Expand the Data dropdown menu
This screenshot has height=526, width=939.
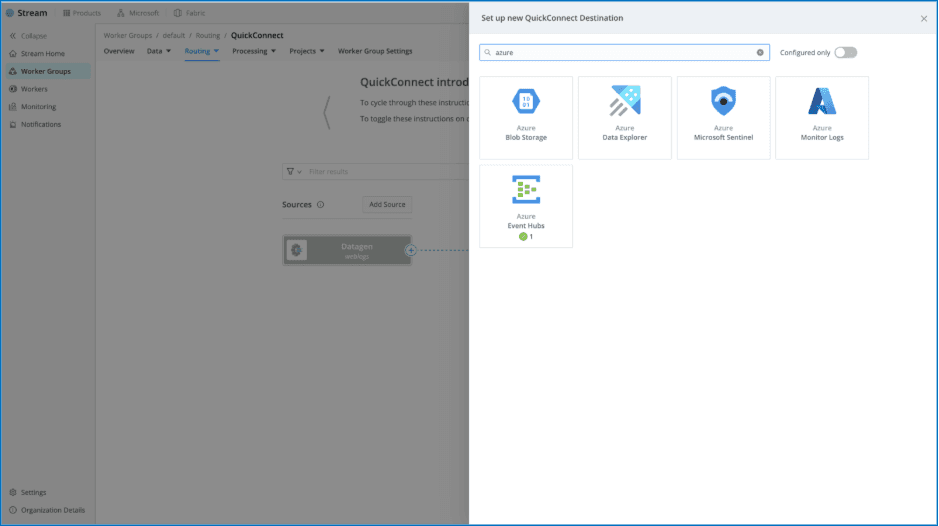click(159, 51)
